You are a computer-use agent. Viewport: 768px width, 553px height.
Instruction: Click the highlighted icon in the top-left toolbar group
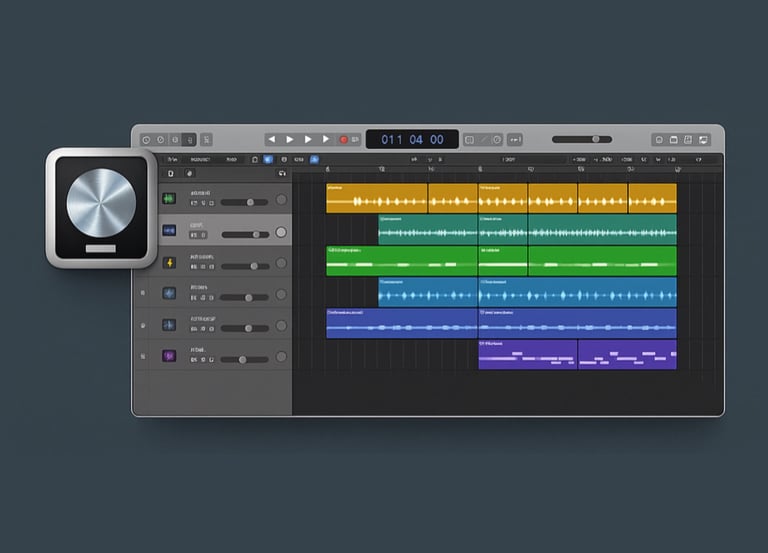click(x=189, y=140)
